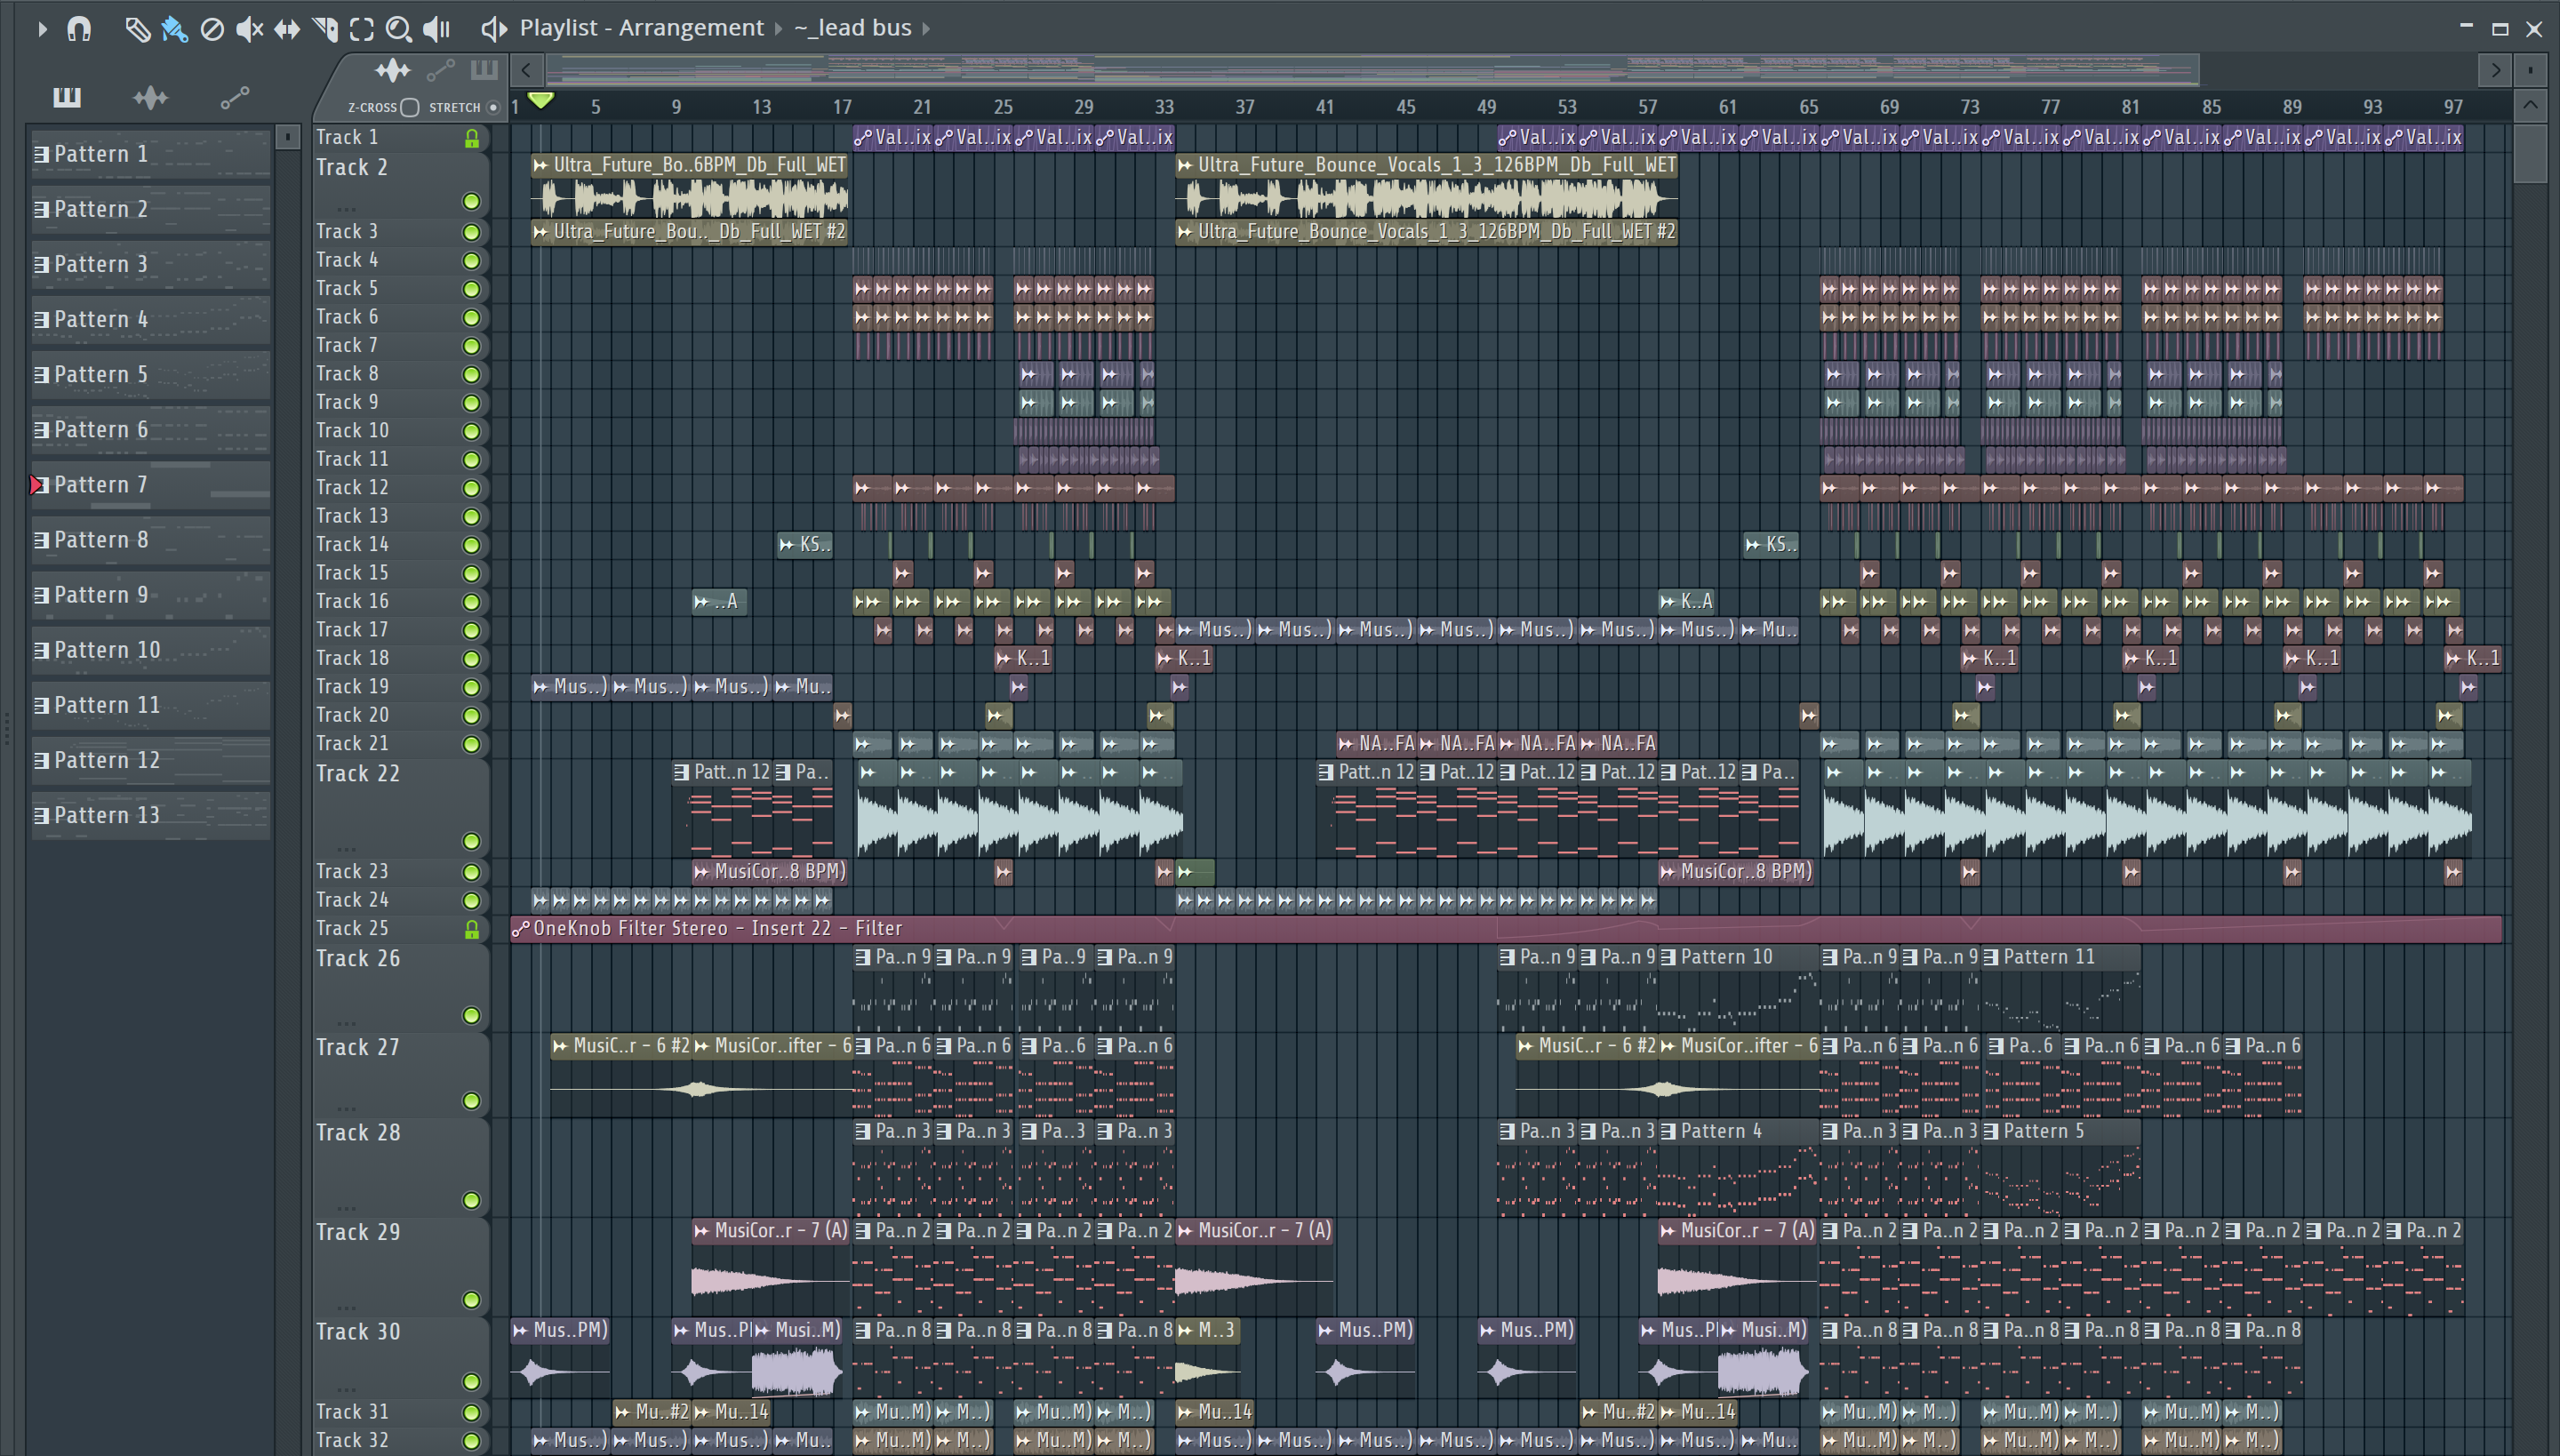2560x1456 pixels.
Task: Open the Pattern 9 menu icon
Action: [42, 595]
